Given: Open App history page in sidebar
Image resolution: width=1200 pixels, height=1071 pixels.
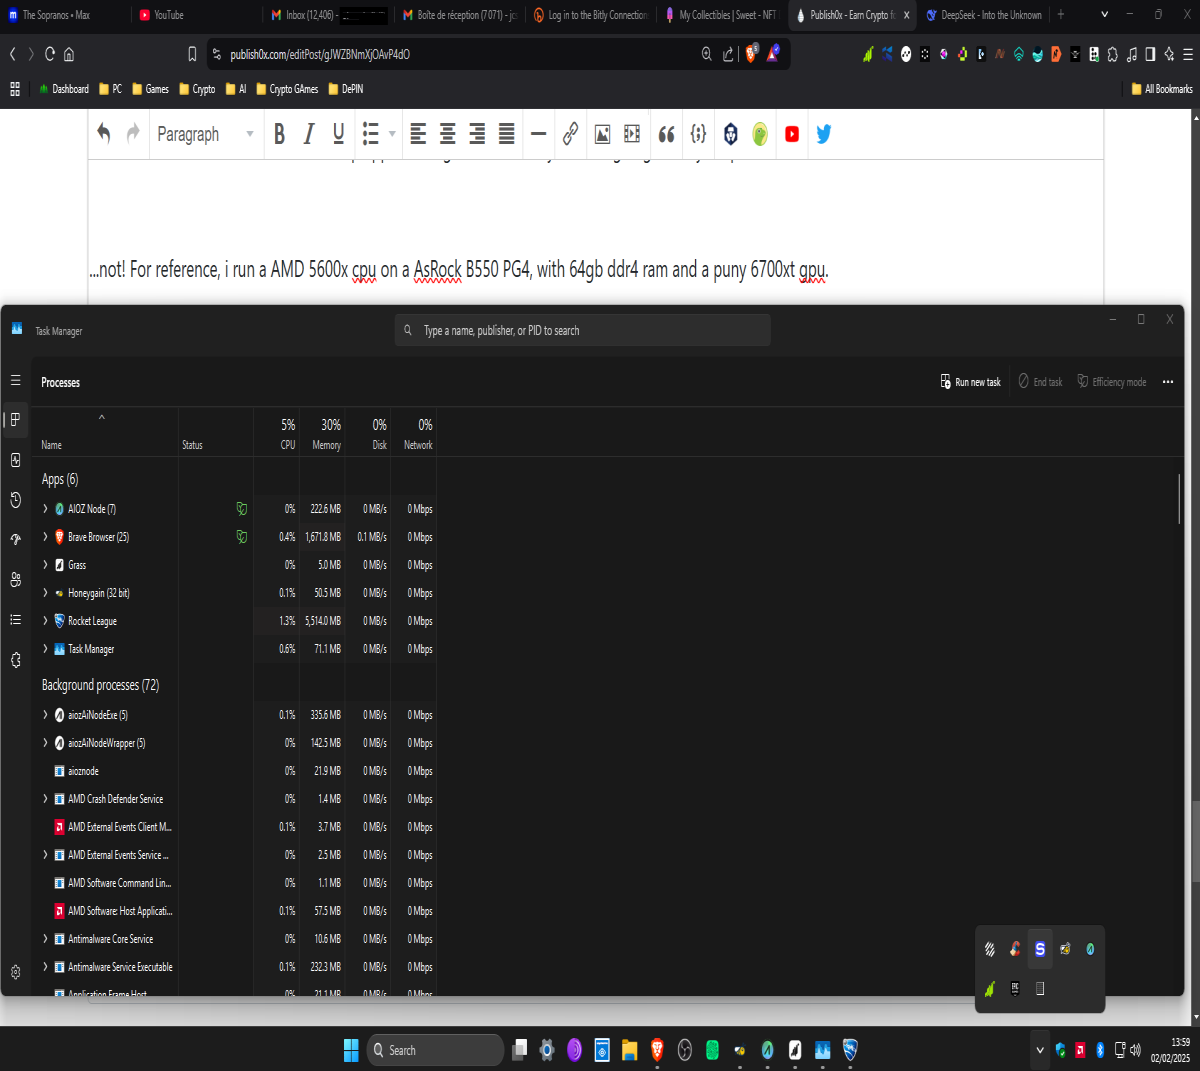Looking at the screenshot, I should tap(15, 500).
